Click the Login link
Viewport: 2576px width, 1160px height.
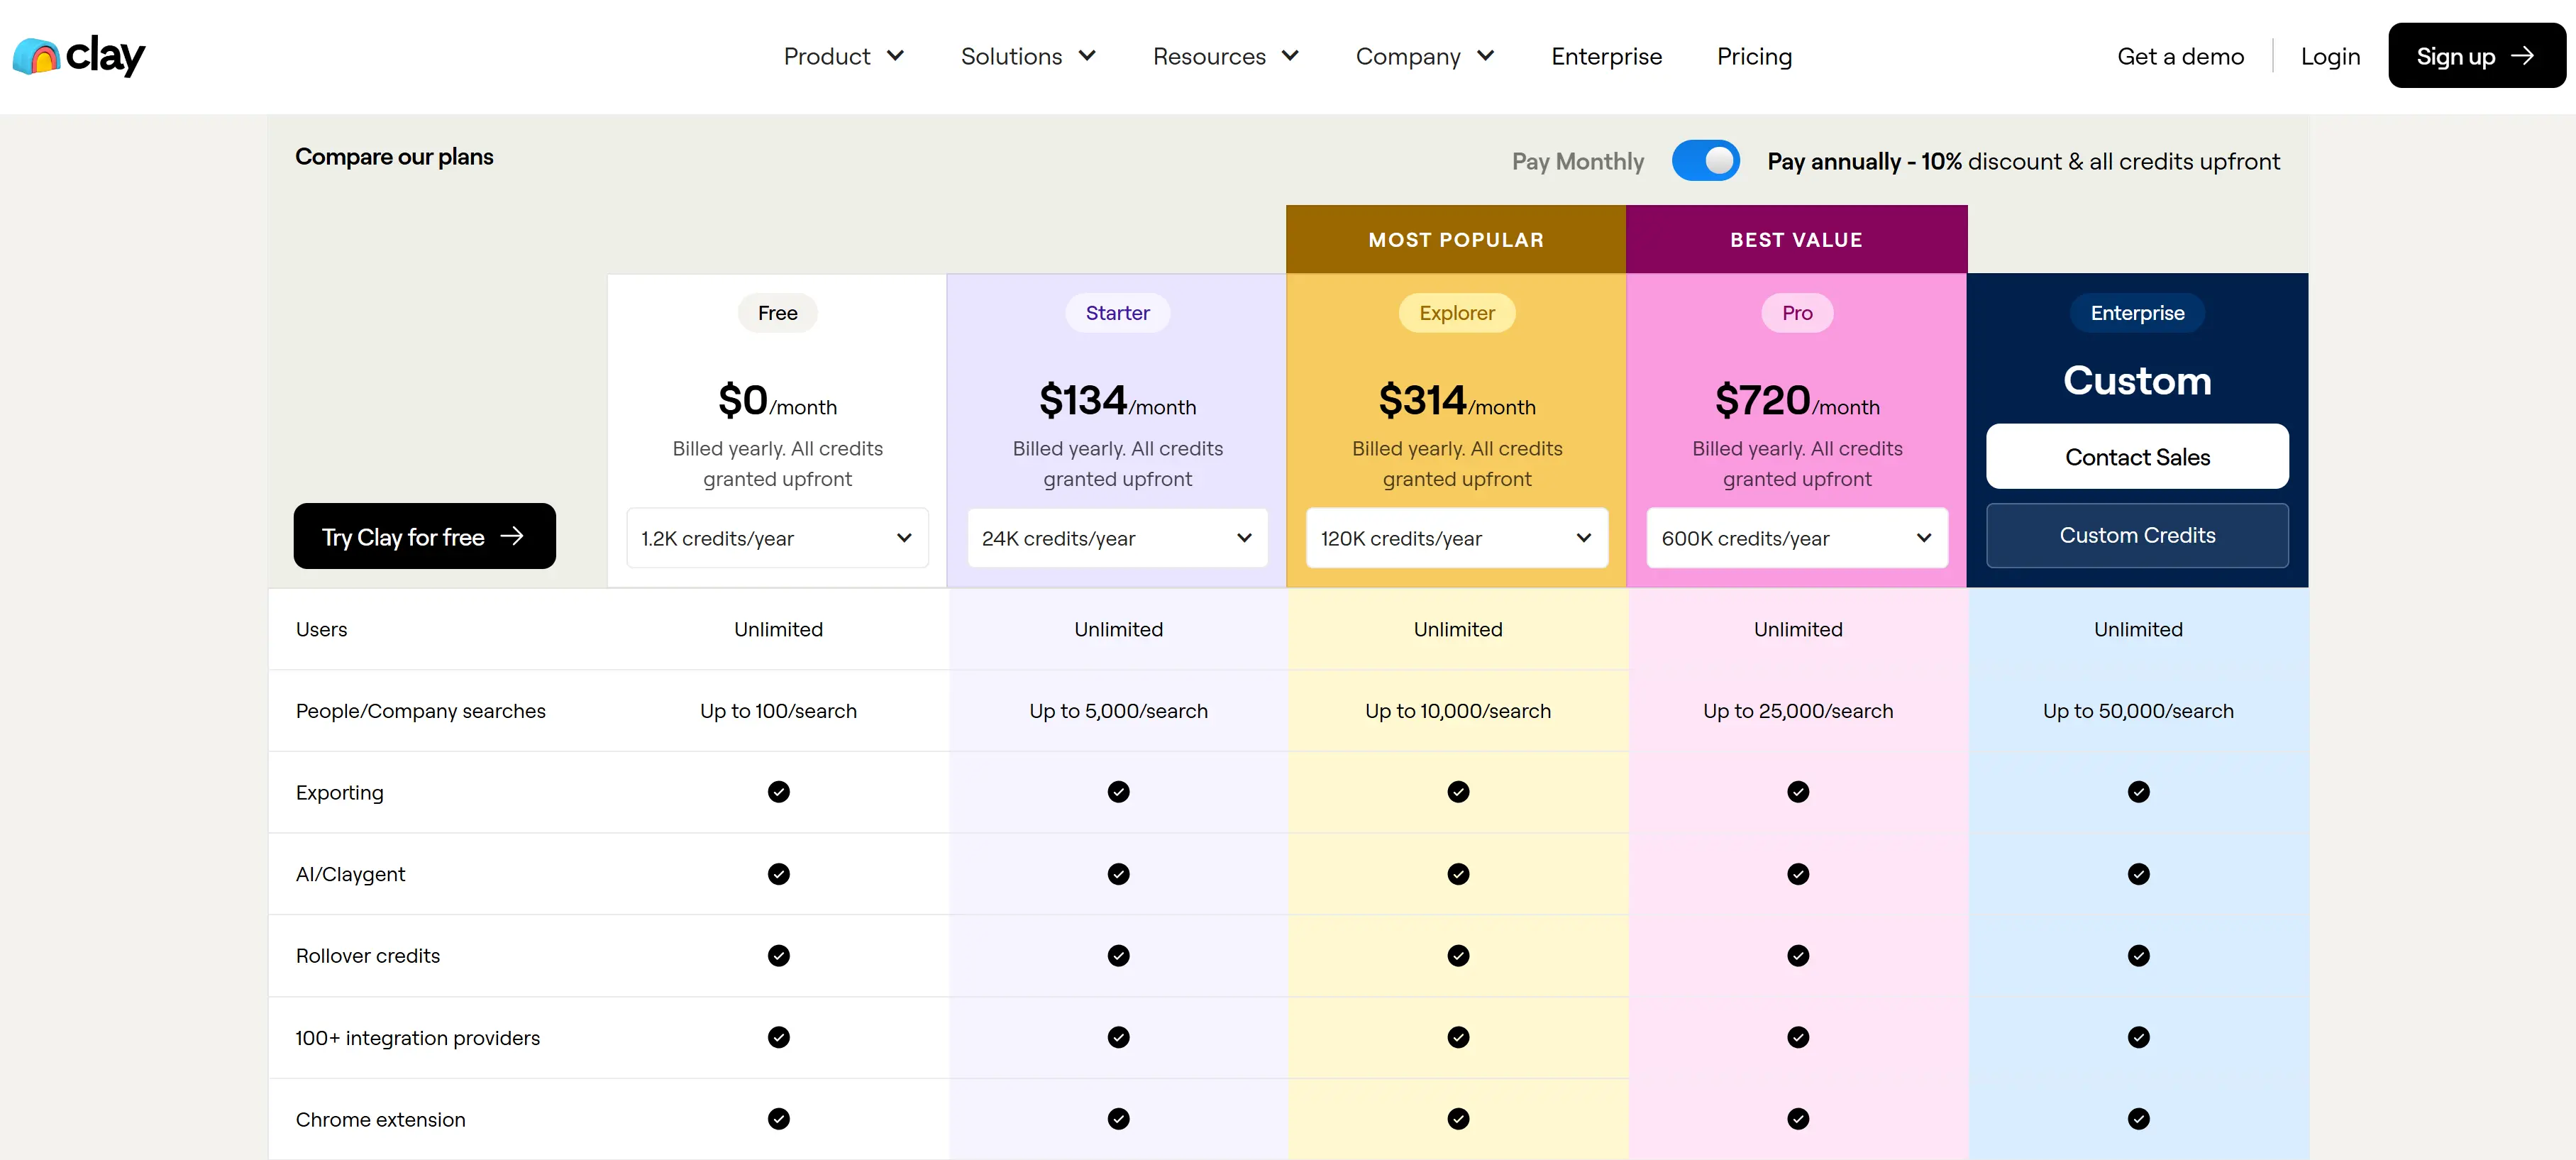tap(2330, 56)
